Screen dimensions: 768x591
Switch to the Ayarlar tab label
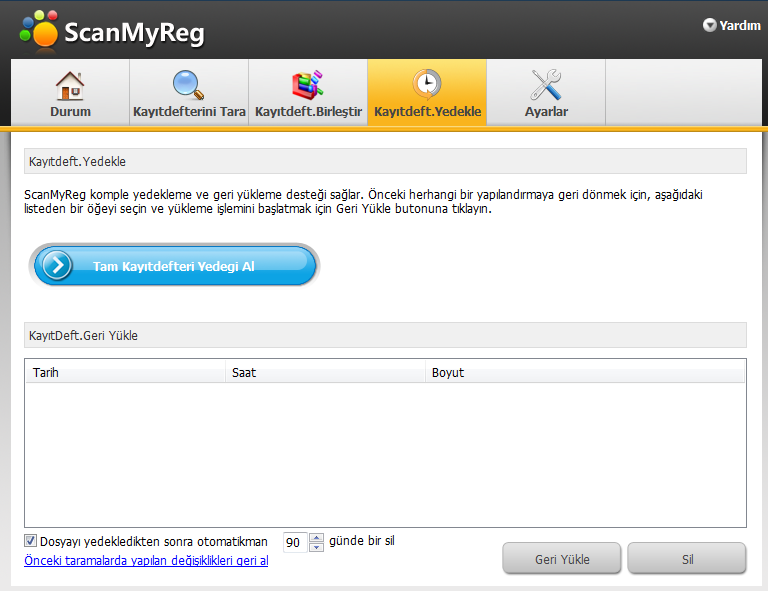tap(546, 112)
